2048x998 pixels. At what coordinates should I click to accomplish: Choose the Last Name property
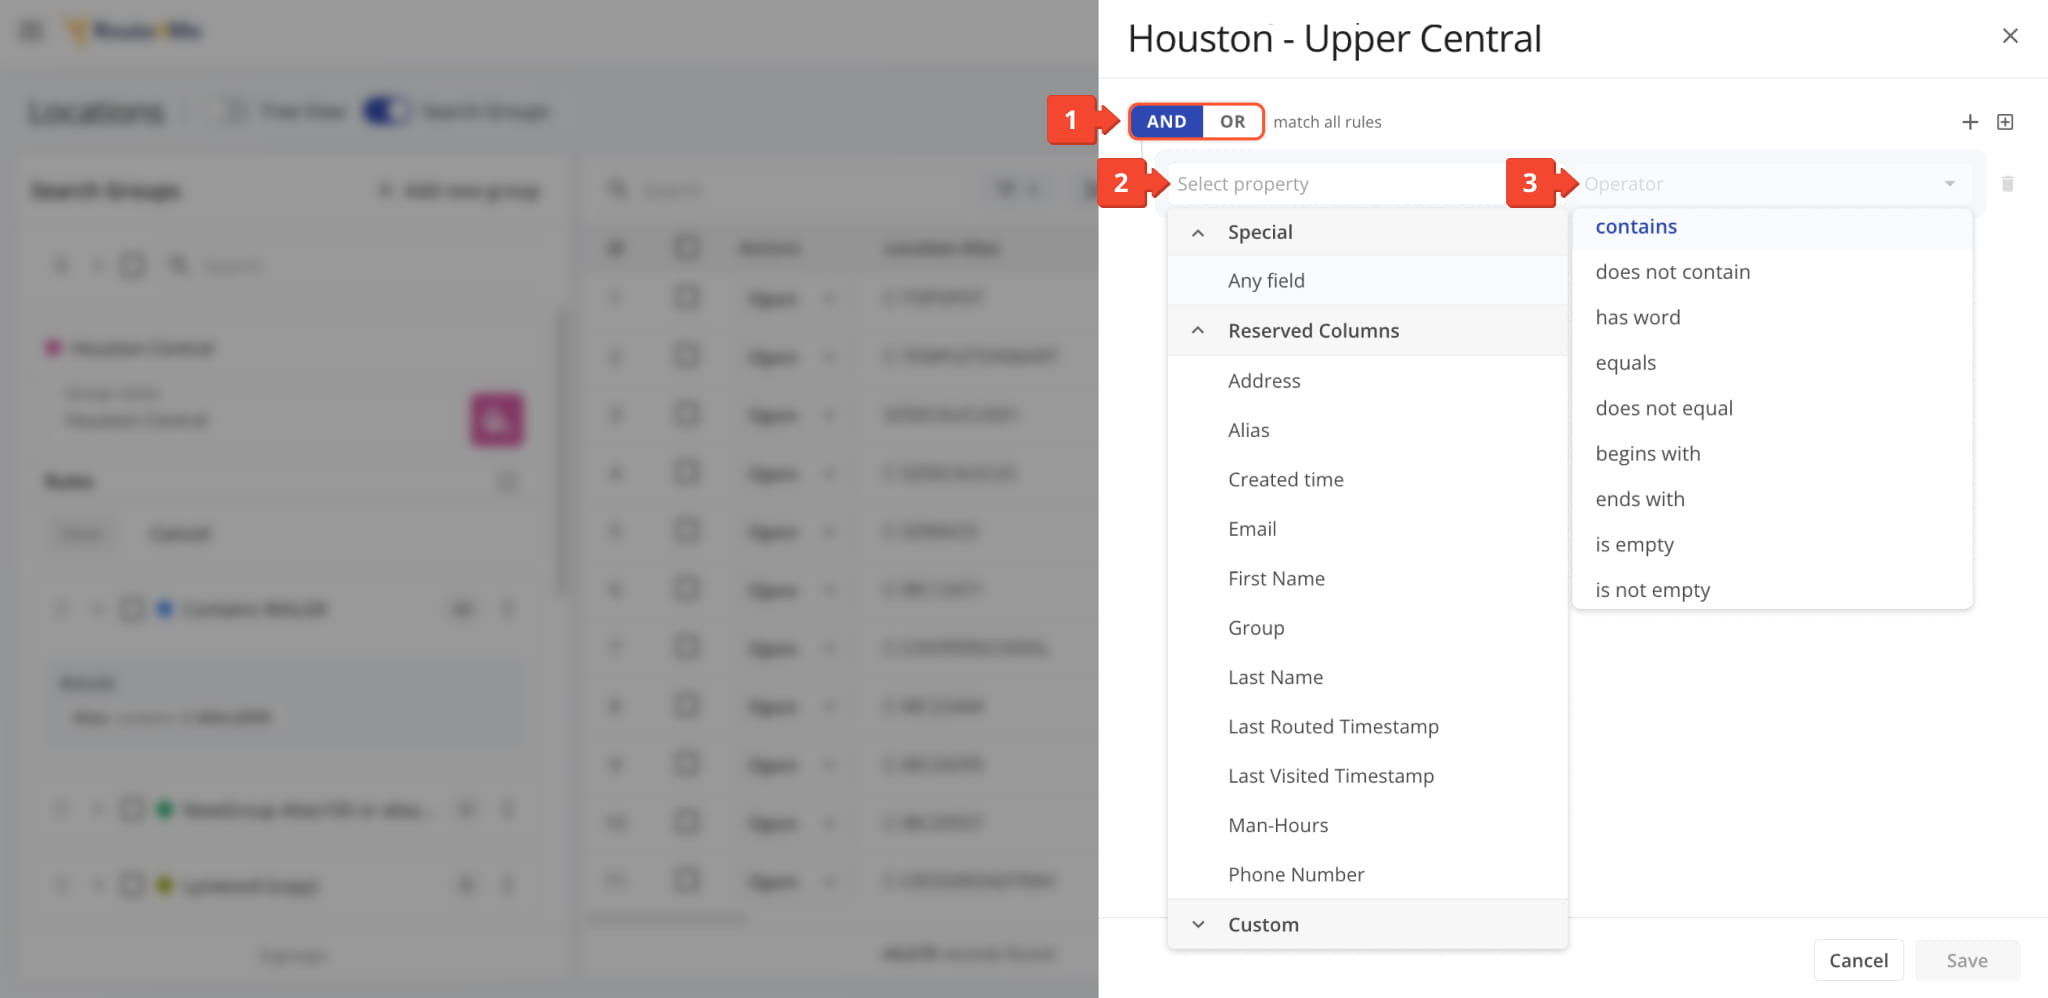1367,677
